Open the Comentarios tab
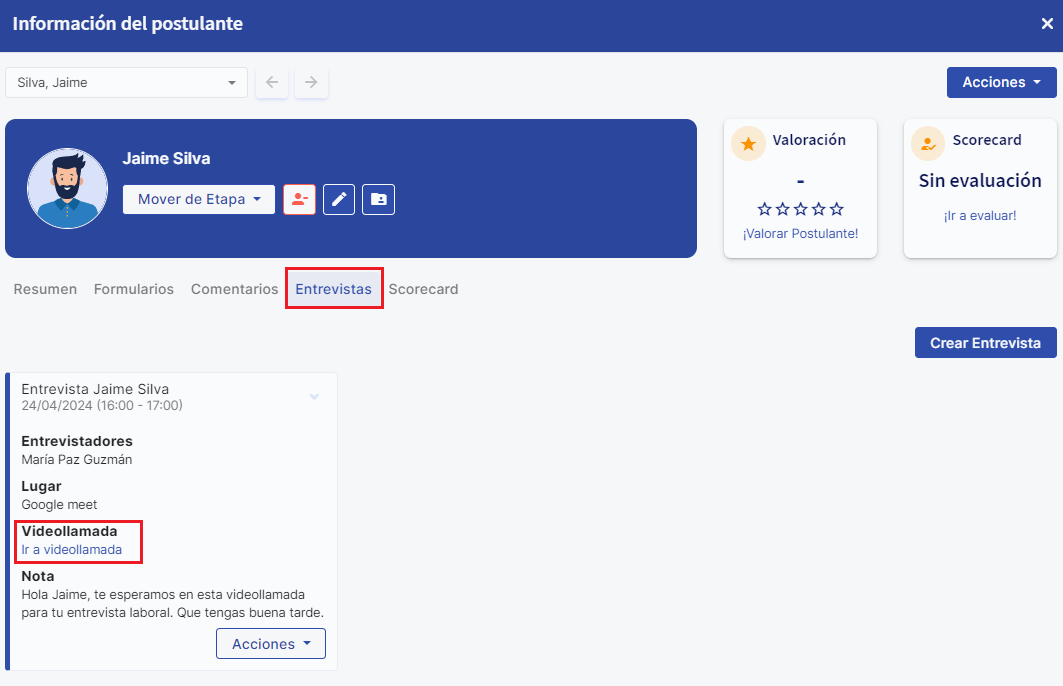The image size is (1063, 686). (x=234, y=289)
